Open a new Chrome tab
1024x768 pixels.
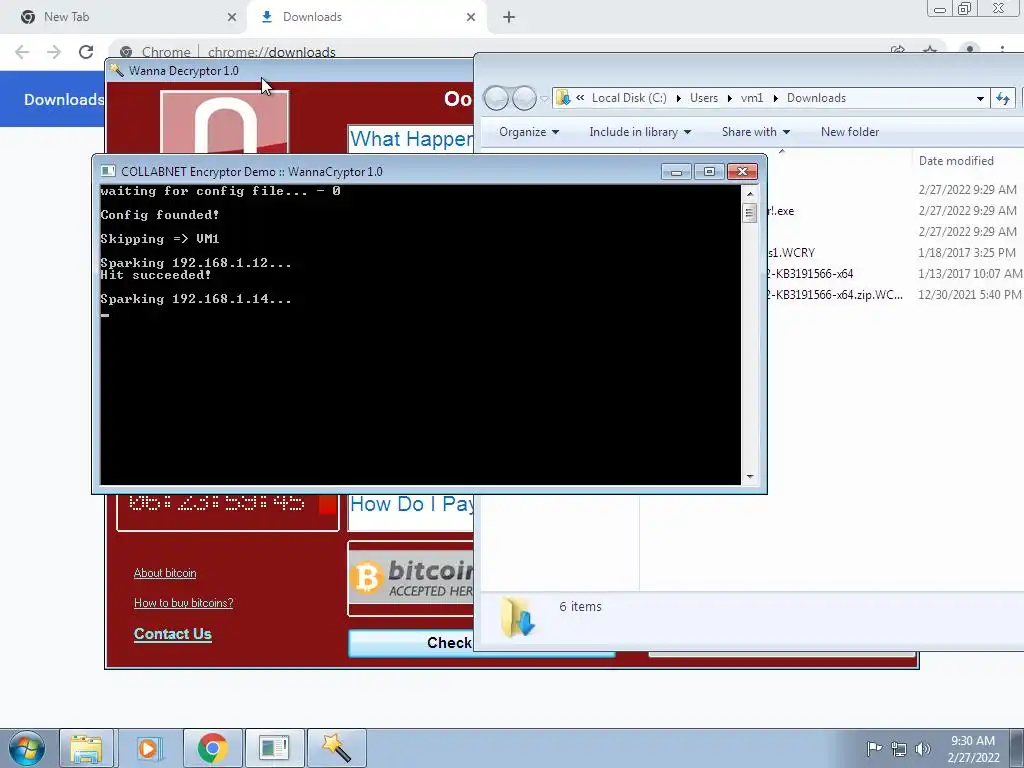(509, 18)
